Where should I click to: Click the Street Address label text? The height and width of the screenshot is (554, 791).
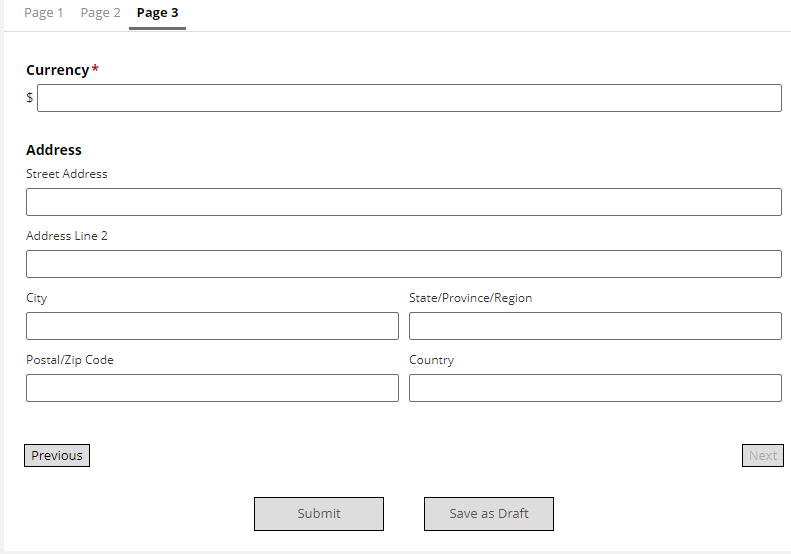[x=67, y=174]
